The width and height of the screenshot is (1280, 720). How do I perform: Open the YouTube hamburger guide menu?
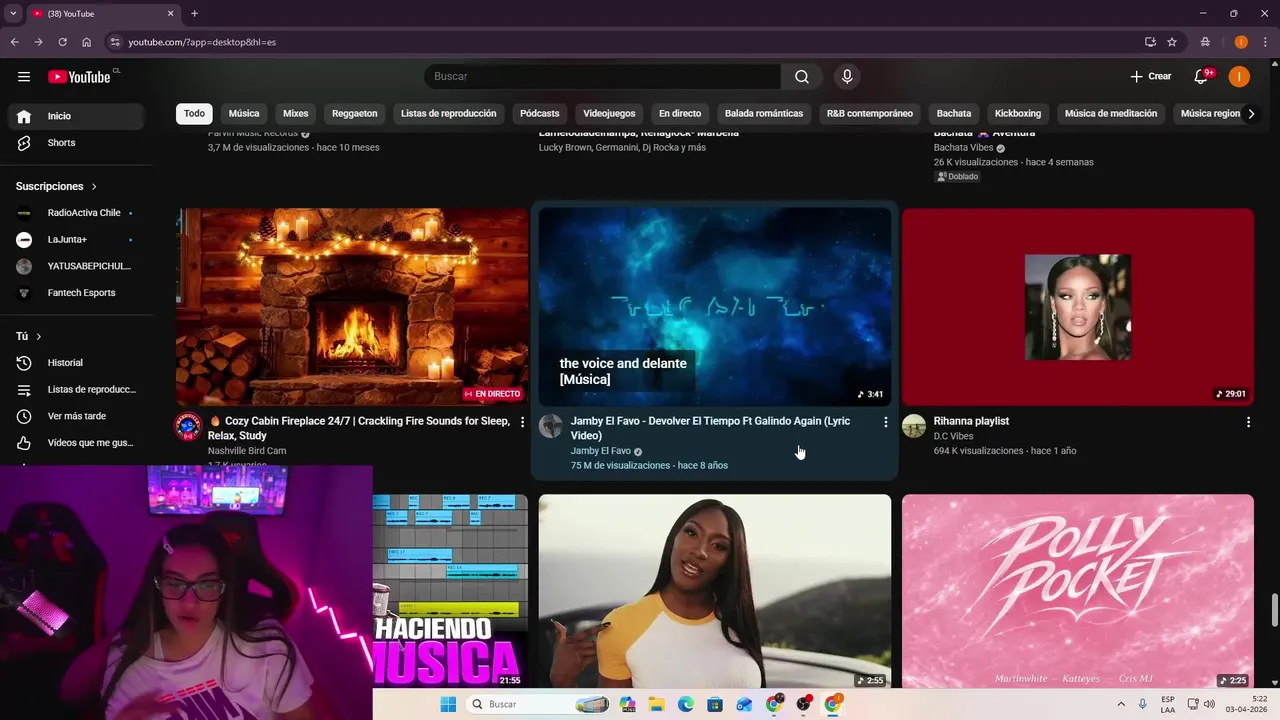tap(24, 77)
